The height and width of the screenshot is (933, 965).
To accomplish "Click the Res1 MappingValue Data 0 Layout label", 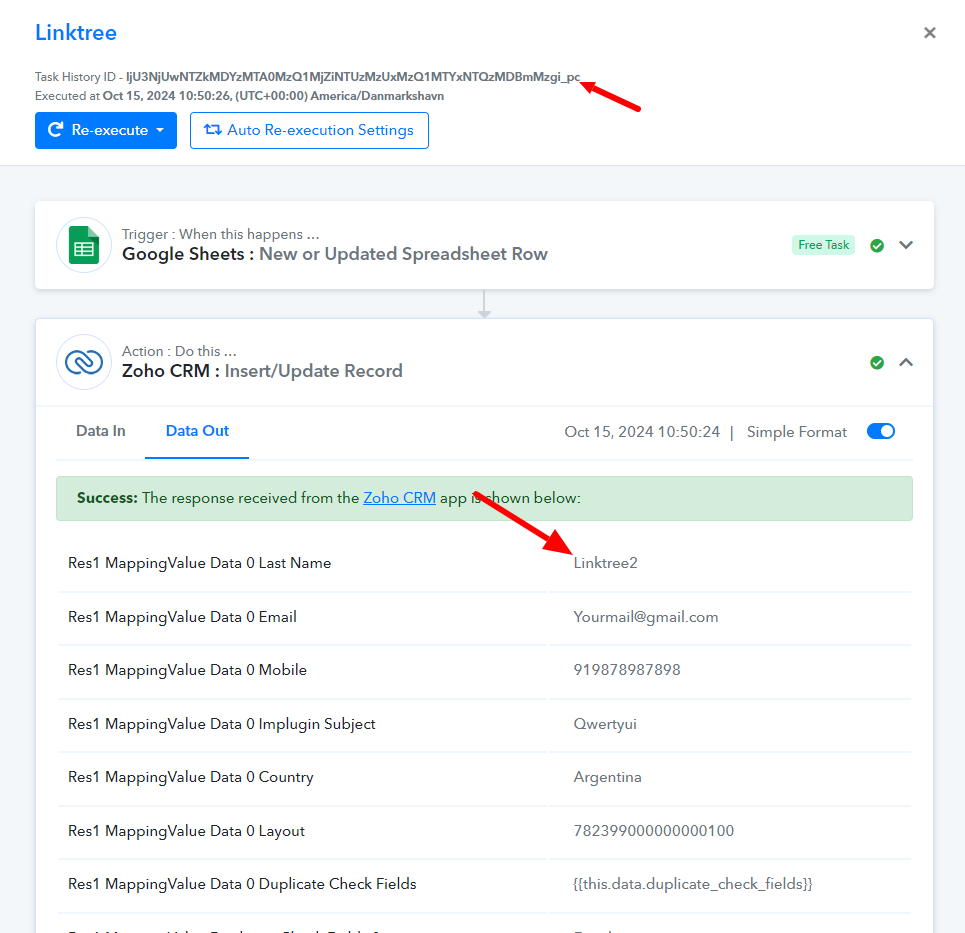I will pos(186,831).
